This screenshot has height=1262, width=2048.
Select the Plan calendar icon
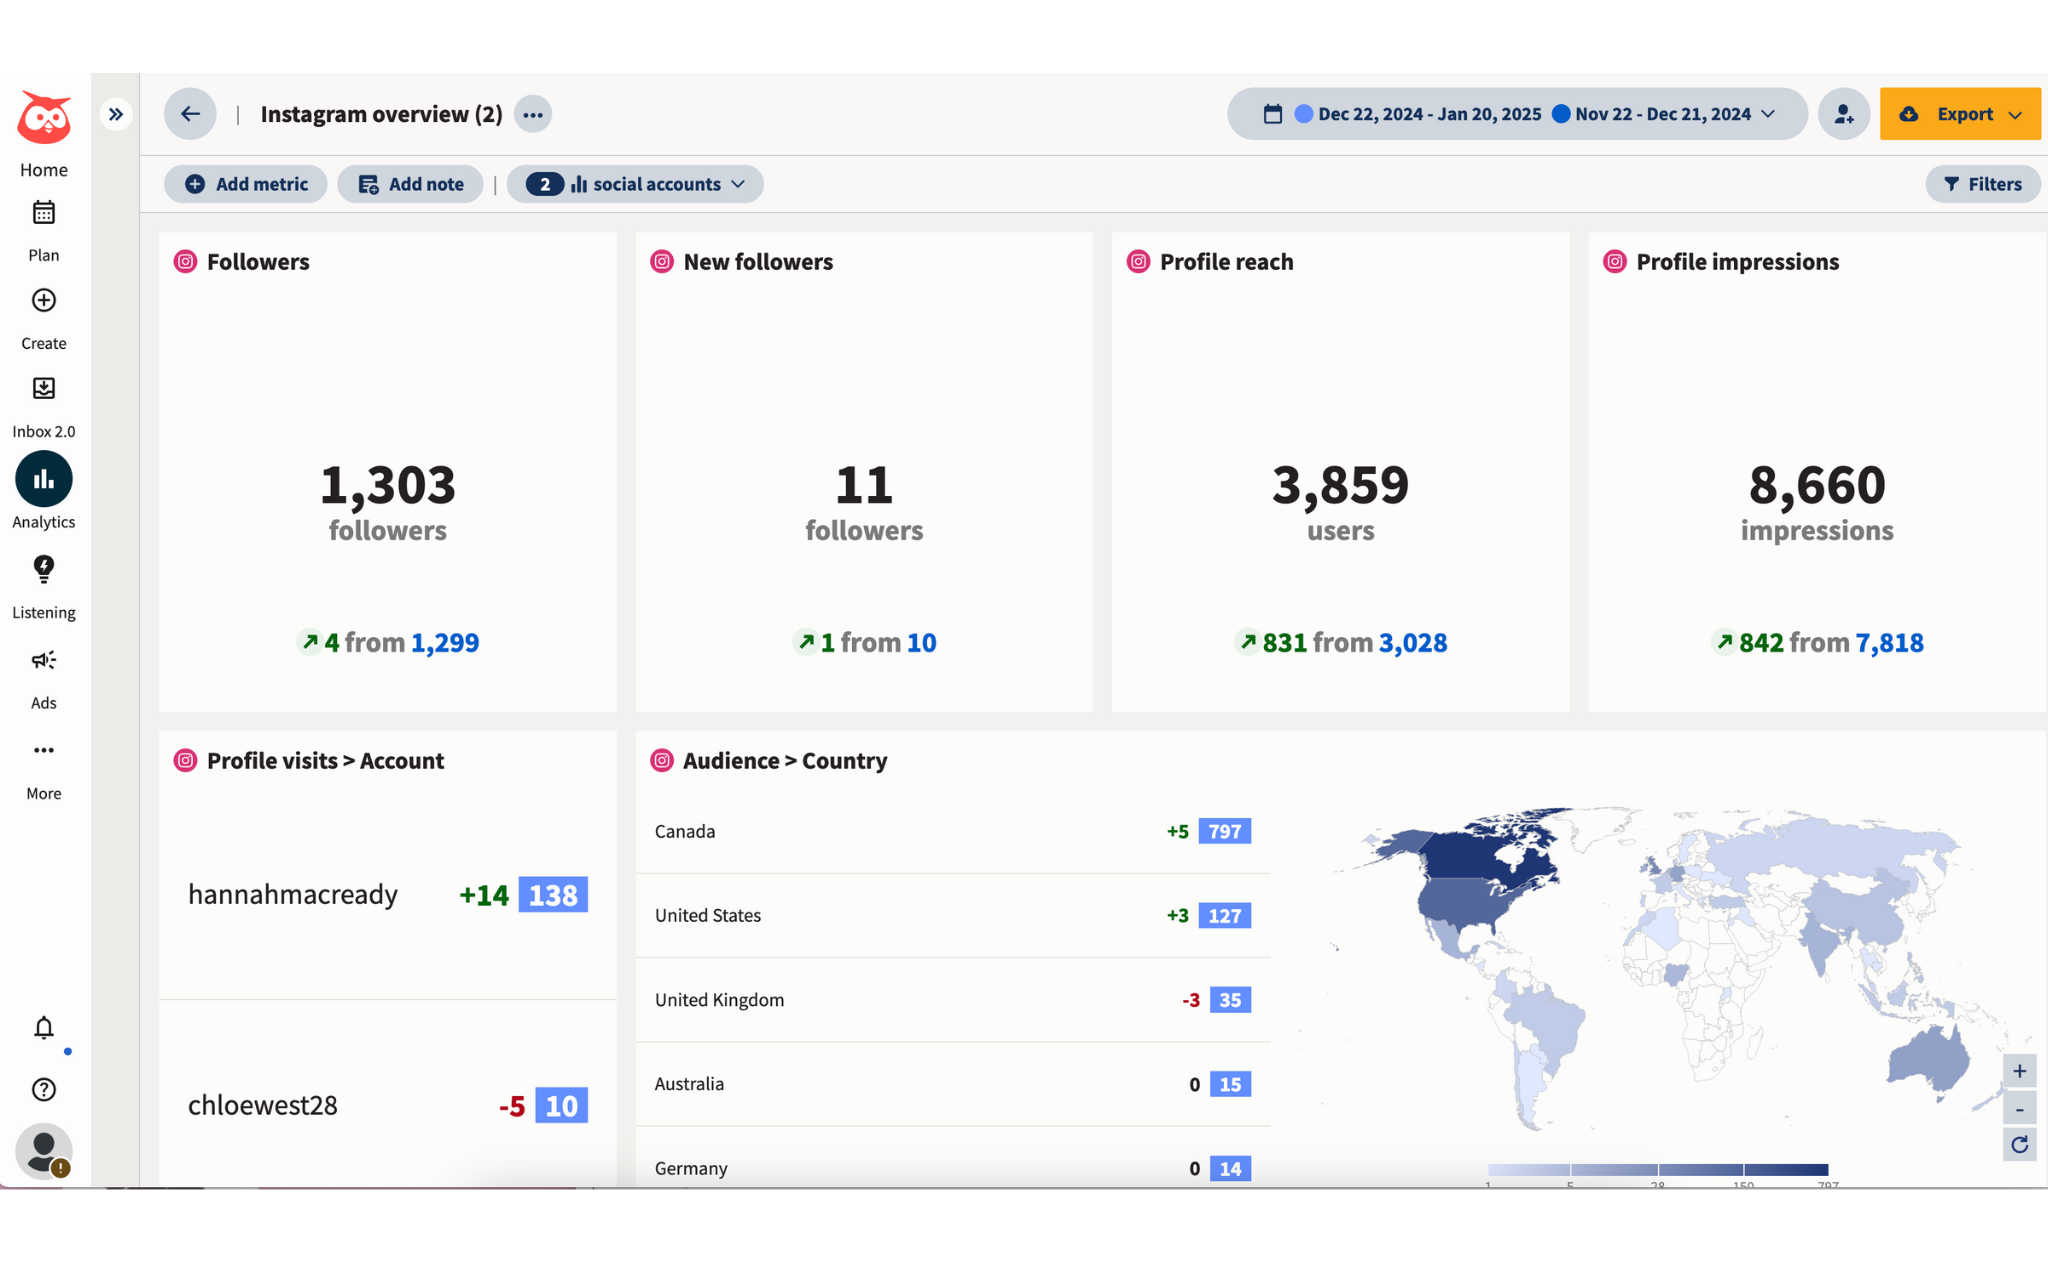click(x=43, y=212)
